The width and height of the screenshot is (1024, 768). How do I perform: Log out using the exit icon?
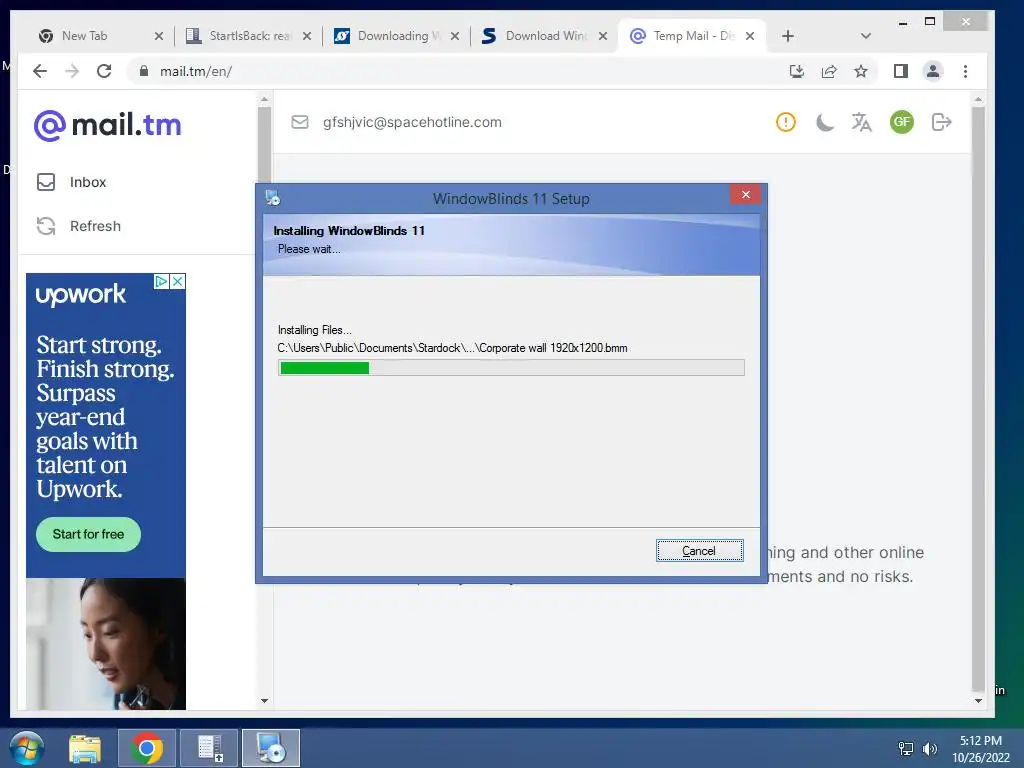pyautogui.click(x=941, y=122)
